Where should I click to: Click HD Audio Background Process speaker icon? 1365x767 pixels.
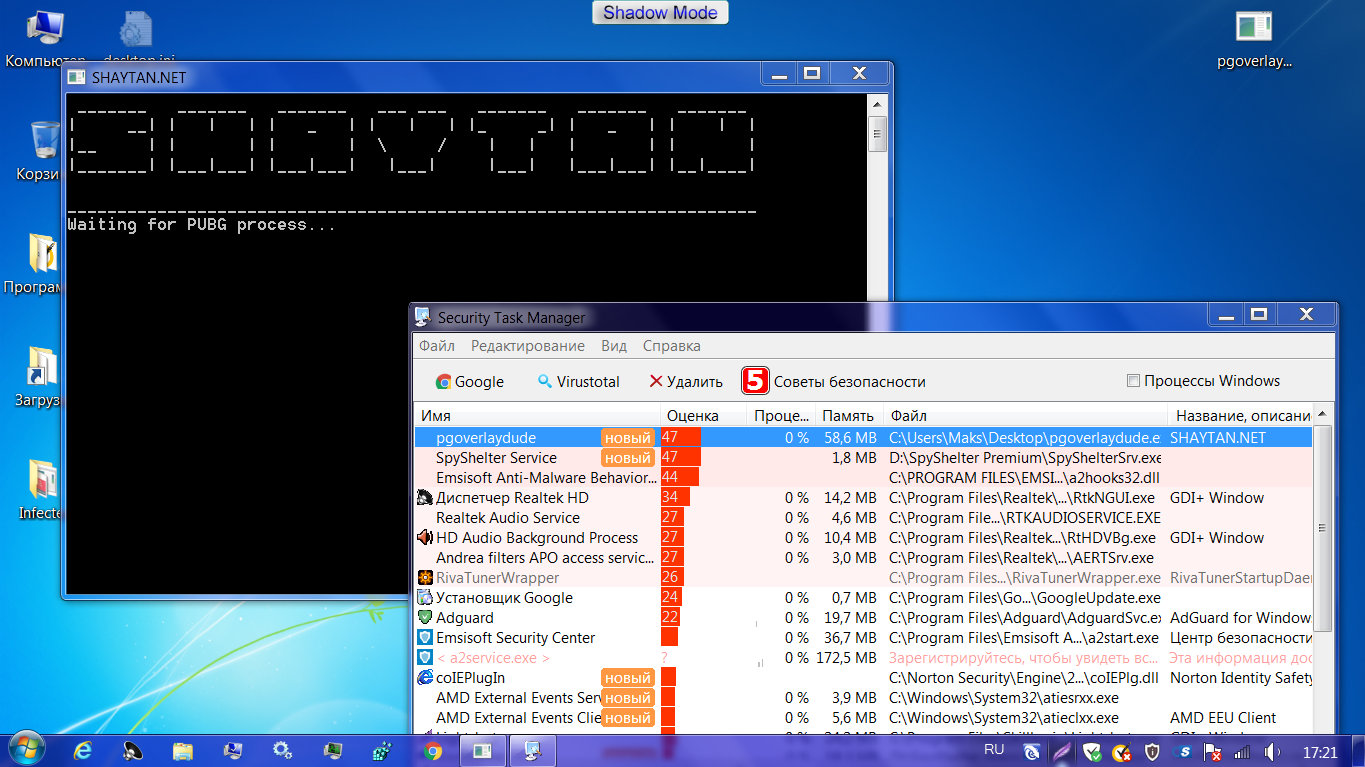point(424,538)
